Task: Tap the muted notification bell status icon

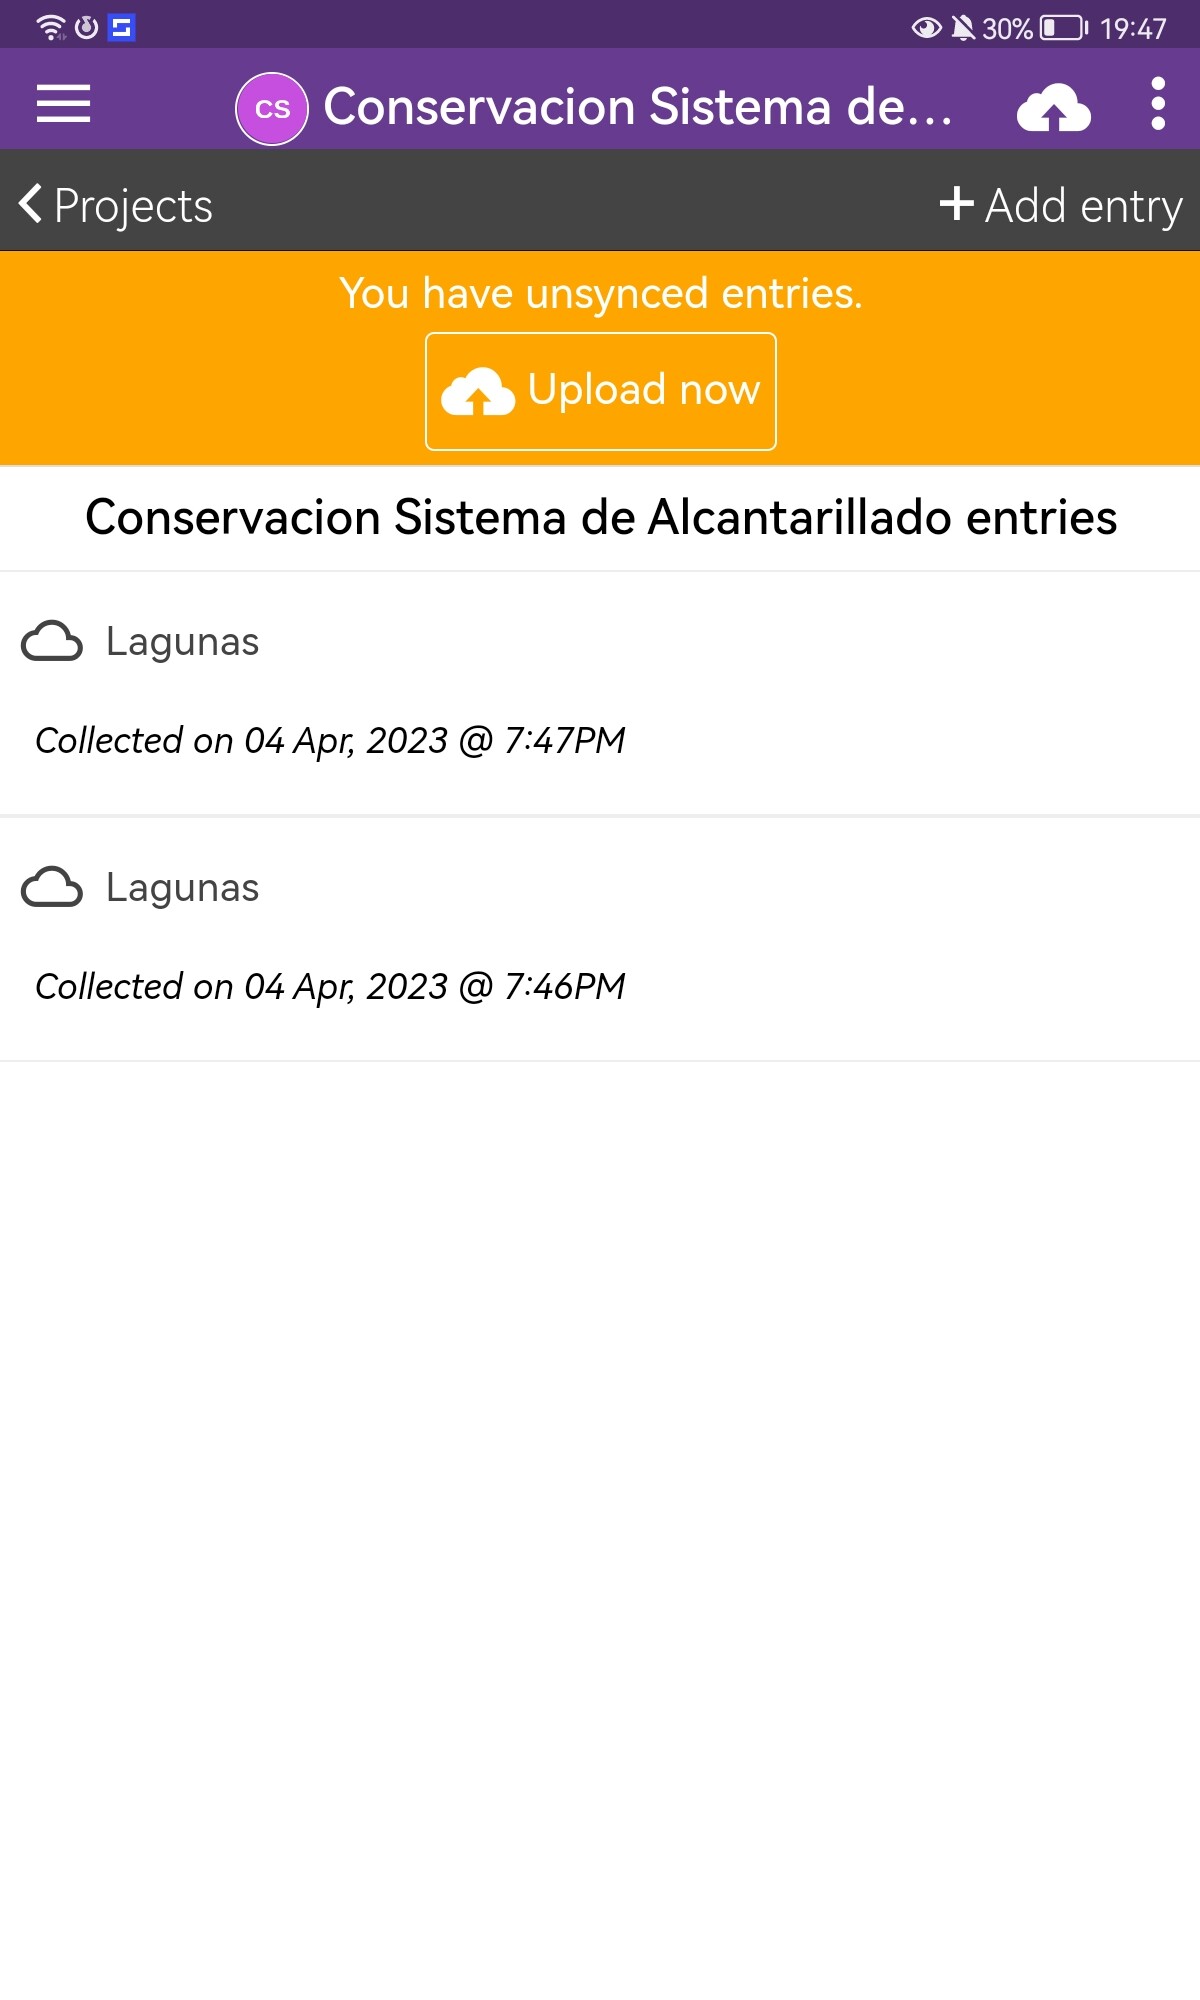Action: pyautogui.click(x=963, y=28)
